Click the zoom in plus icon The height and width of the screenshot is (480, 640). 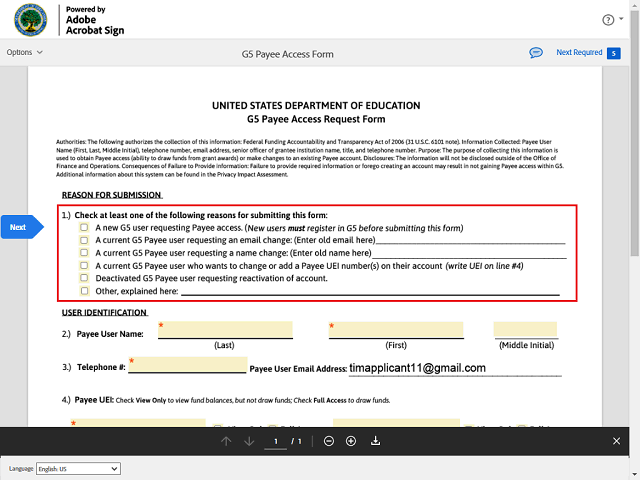351,441
